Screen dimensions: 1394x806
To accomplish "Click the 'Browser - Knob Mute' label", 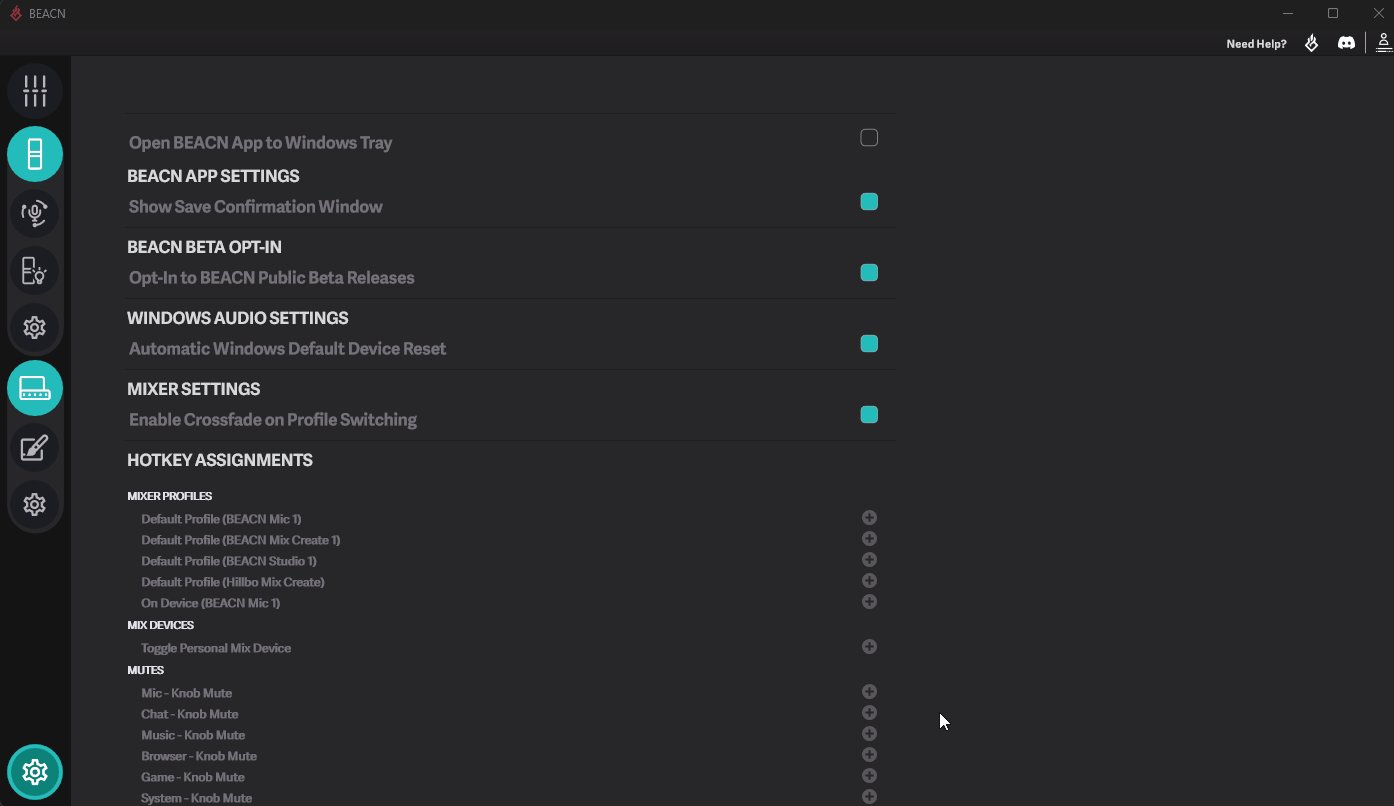I will click(199, 756).
